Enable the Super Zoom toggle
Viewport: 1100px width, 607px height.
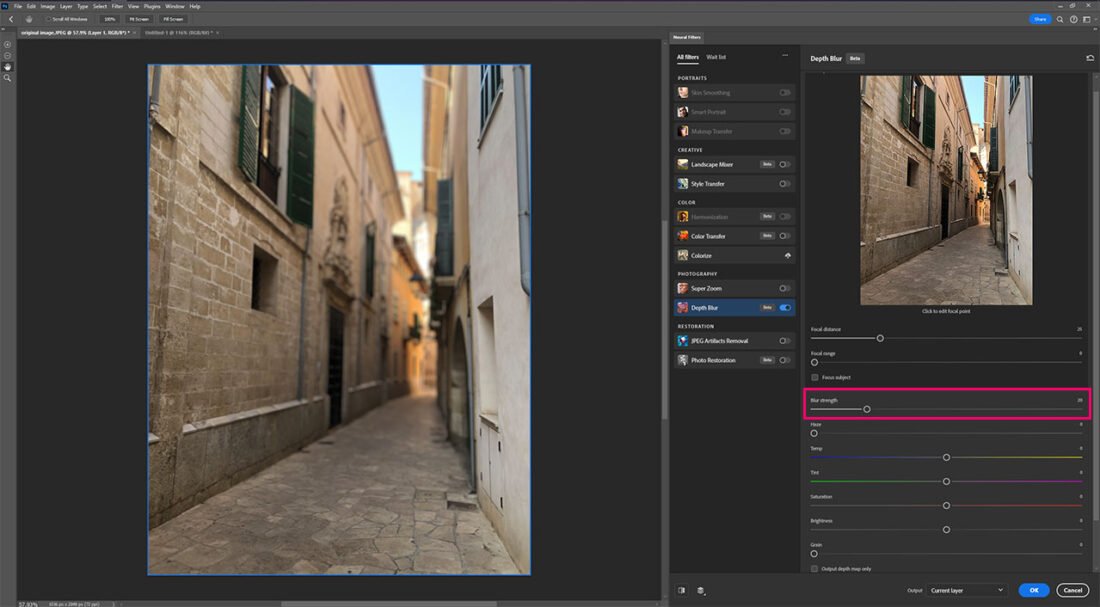point(784,288)
